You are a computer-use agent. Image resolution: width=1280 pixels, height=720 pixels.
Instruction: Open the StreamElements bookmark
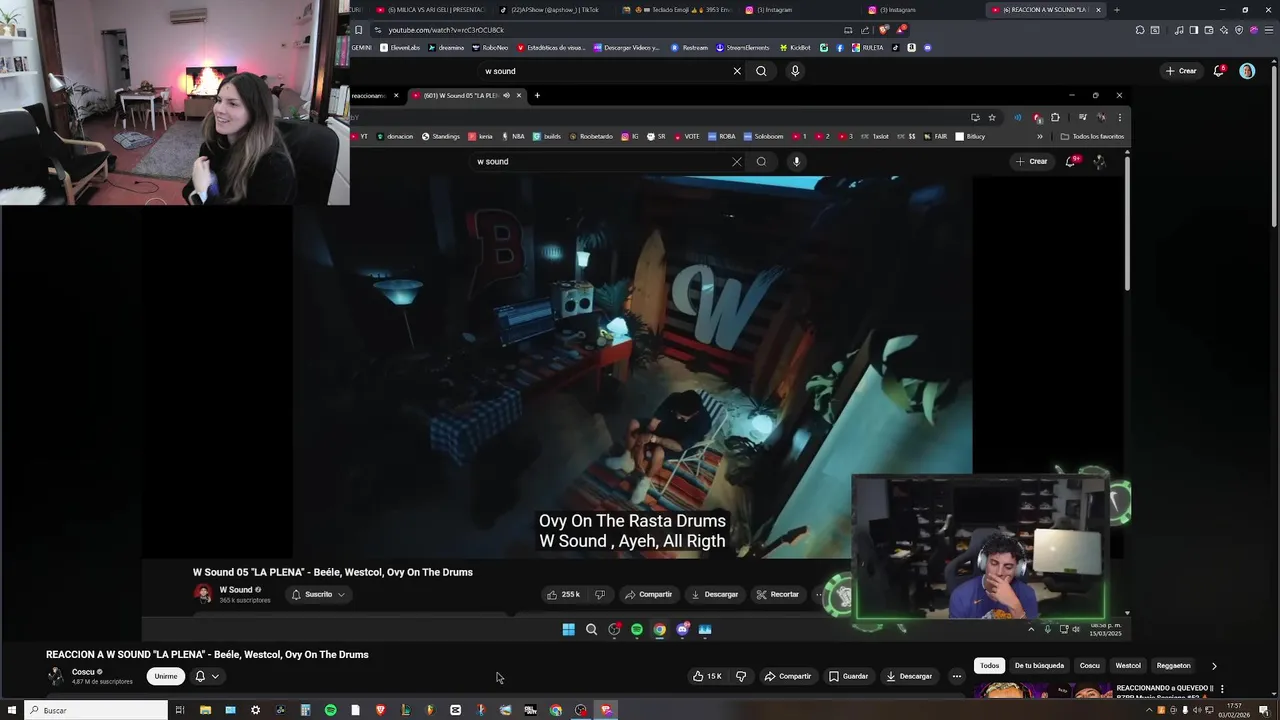[743, 47]
